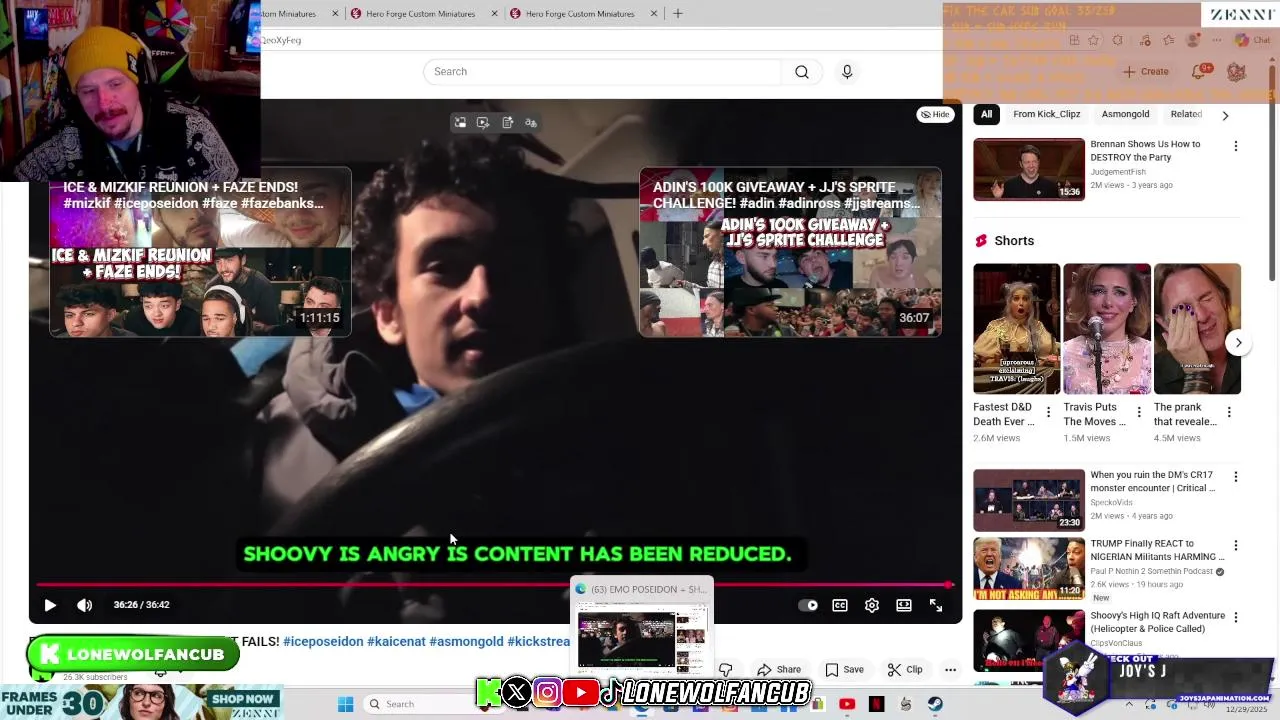Screen dimensions: 1280x720
Task: Open options for Brennan Shows video
Action: point(1236,146)
